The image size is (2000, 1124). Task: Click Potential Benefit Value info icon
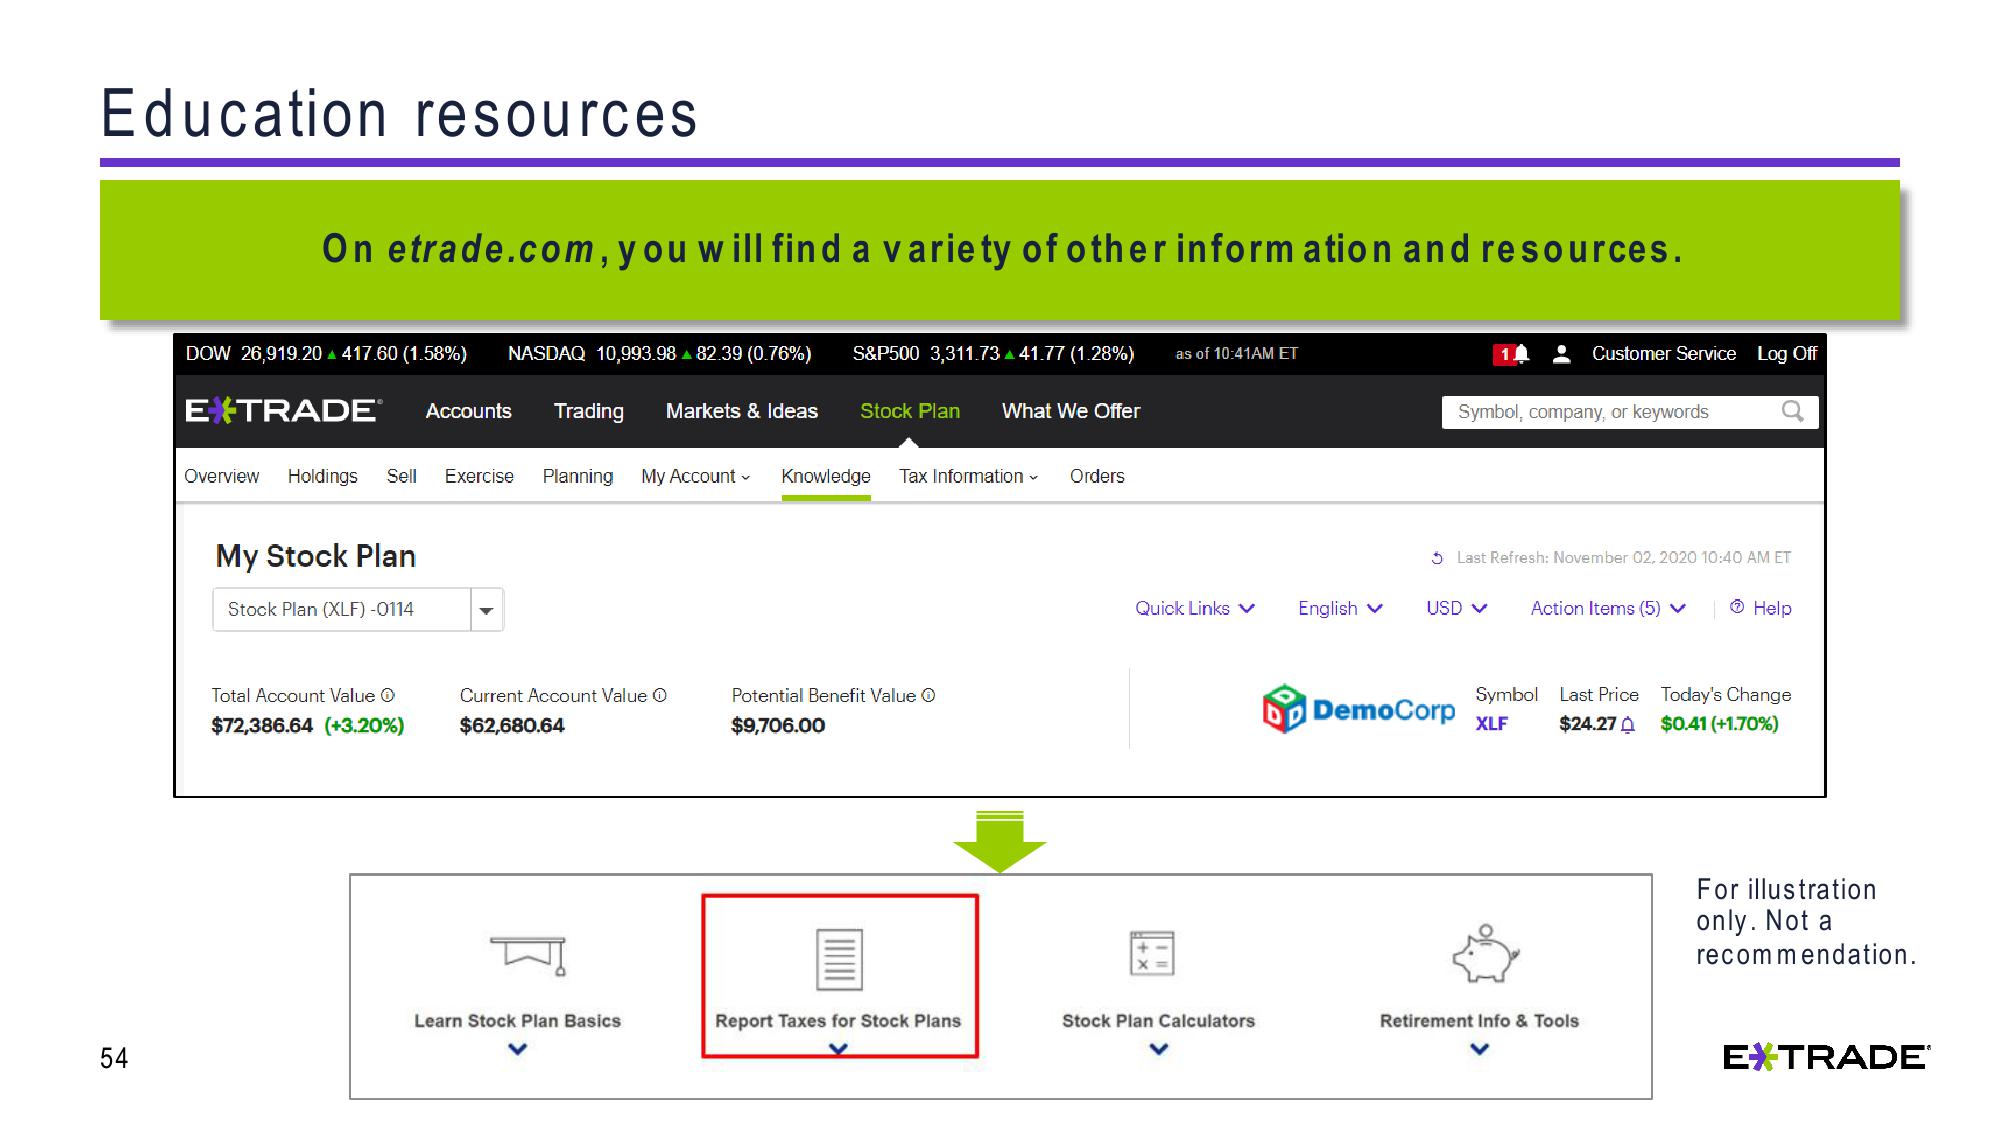click(929, 695)
